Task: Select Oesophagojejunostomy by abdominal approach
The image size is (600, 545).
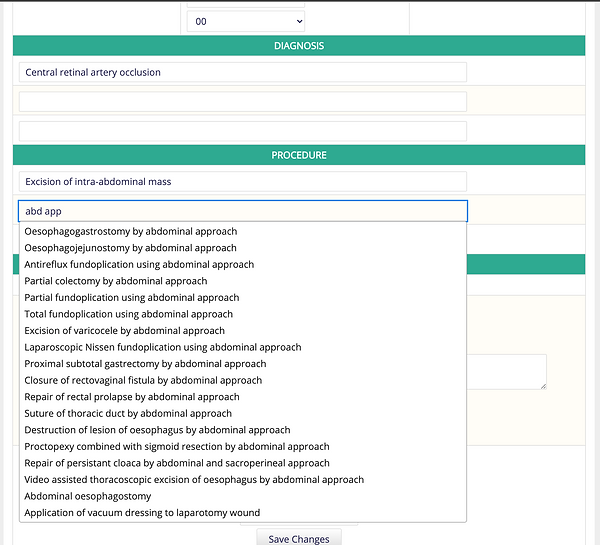Action: click(243, 248)
